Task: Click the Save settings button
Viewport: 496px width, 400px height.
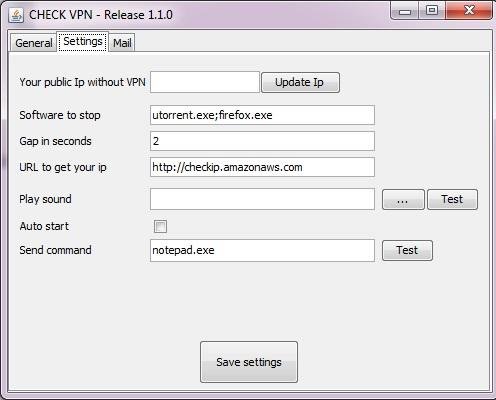Action: [x=249, y=362]
